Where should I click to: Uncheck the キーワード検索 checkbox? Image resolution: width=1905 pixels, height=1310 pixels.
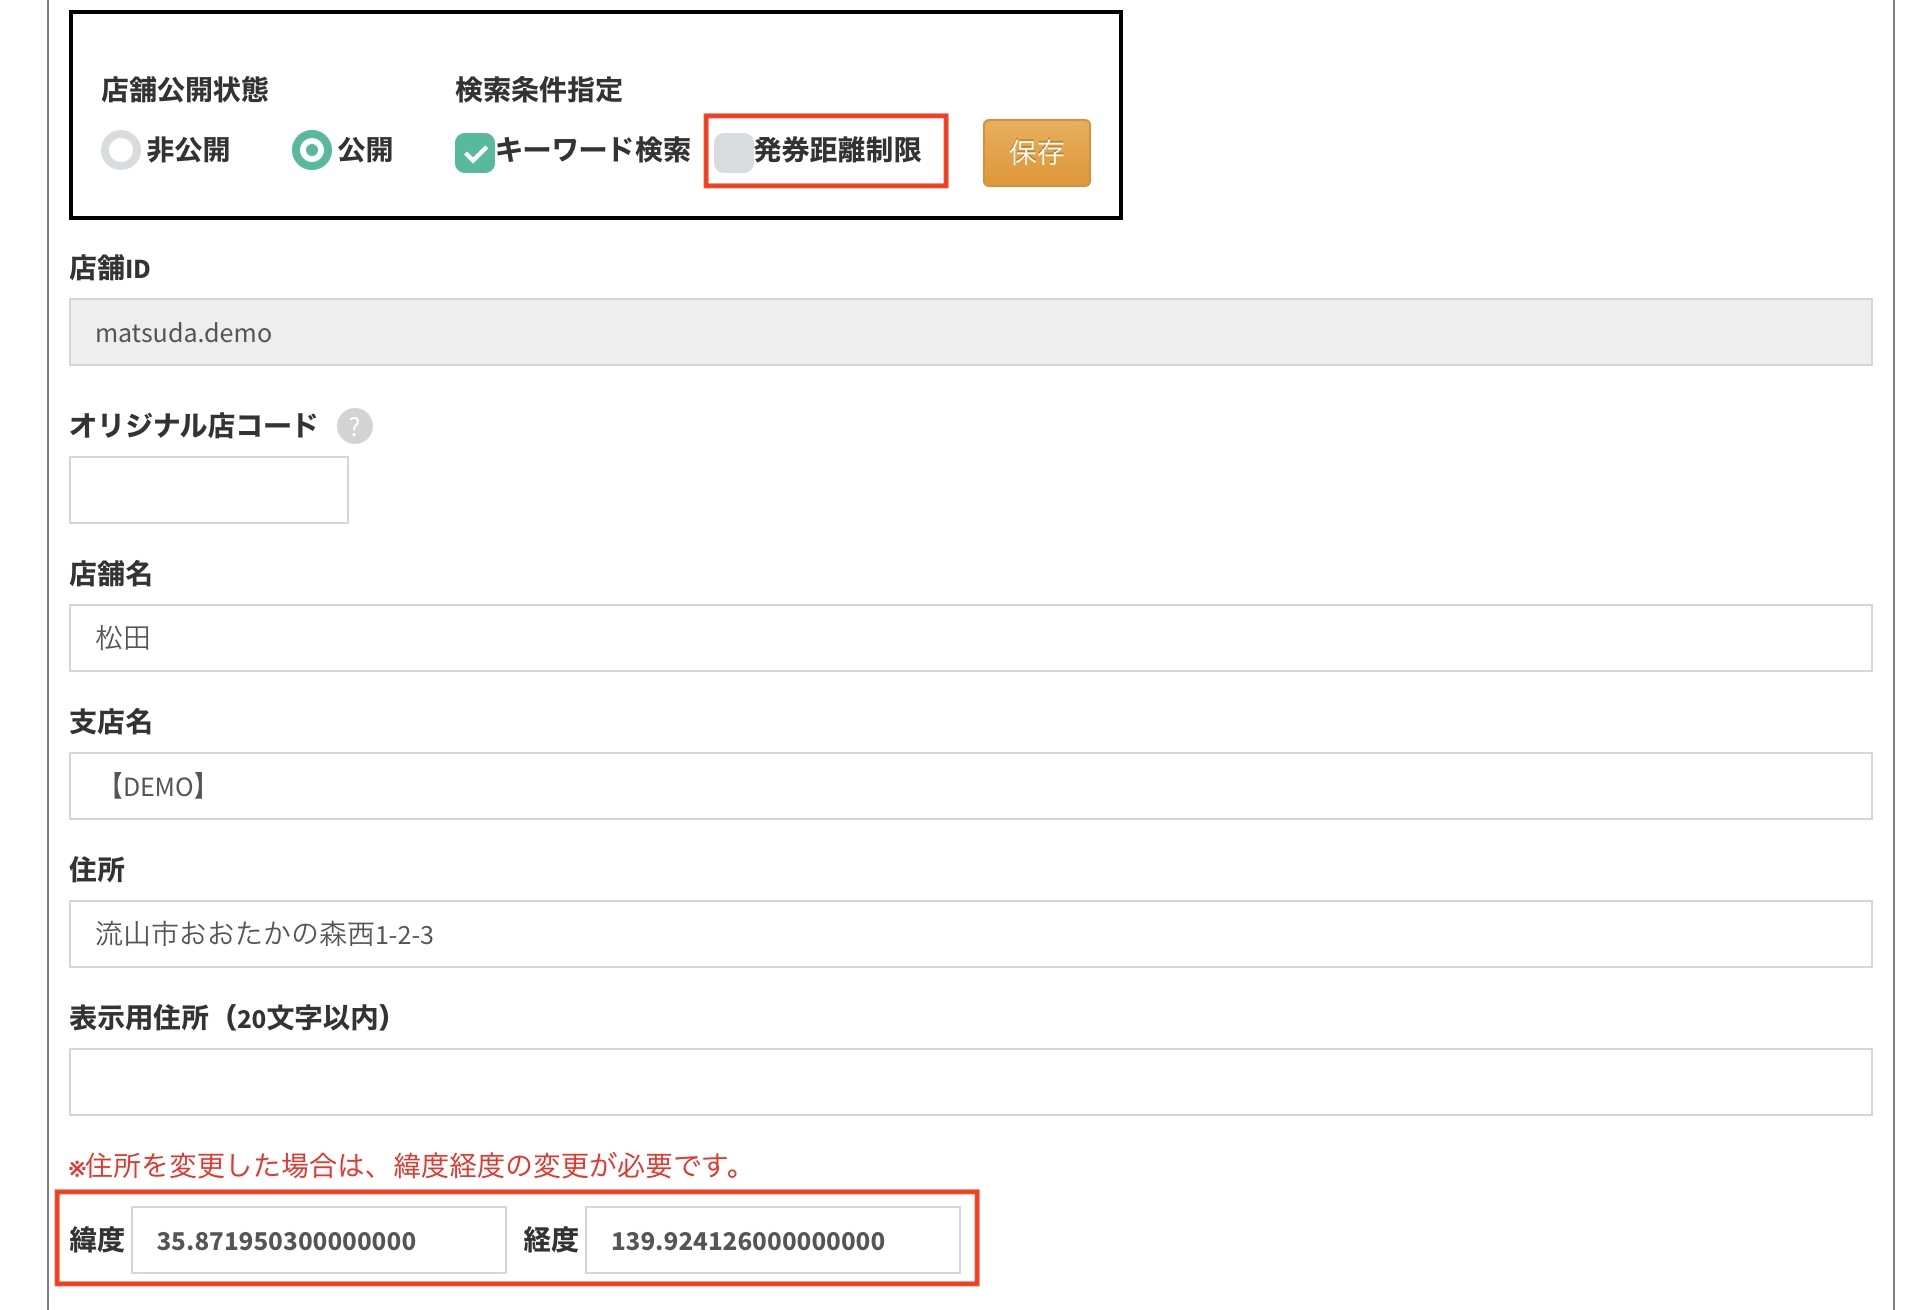[x=474, y=152]
